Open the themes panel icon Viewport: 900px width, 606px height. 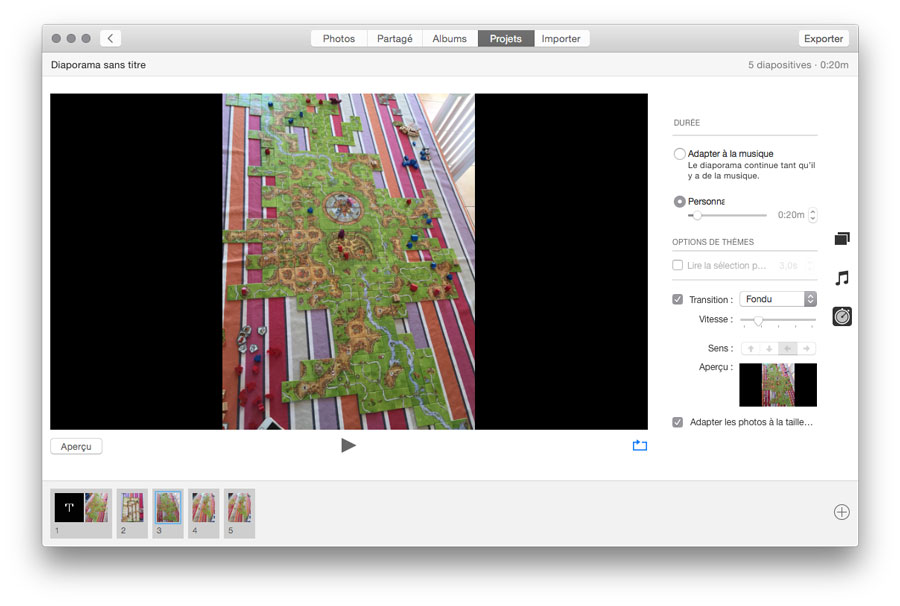[x=841, y=238]
